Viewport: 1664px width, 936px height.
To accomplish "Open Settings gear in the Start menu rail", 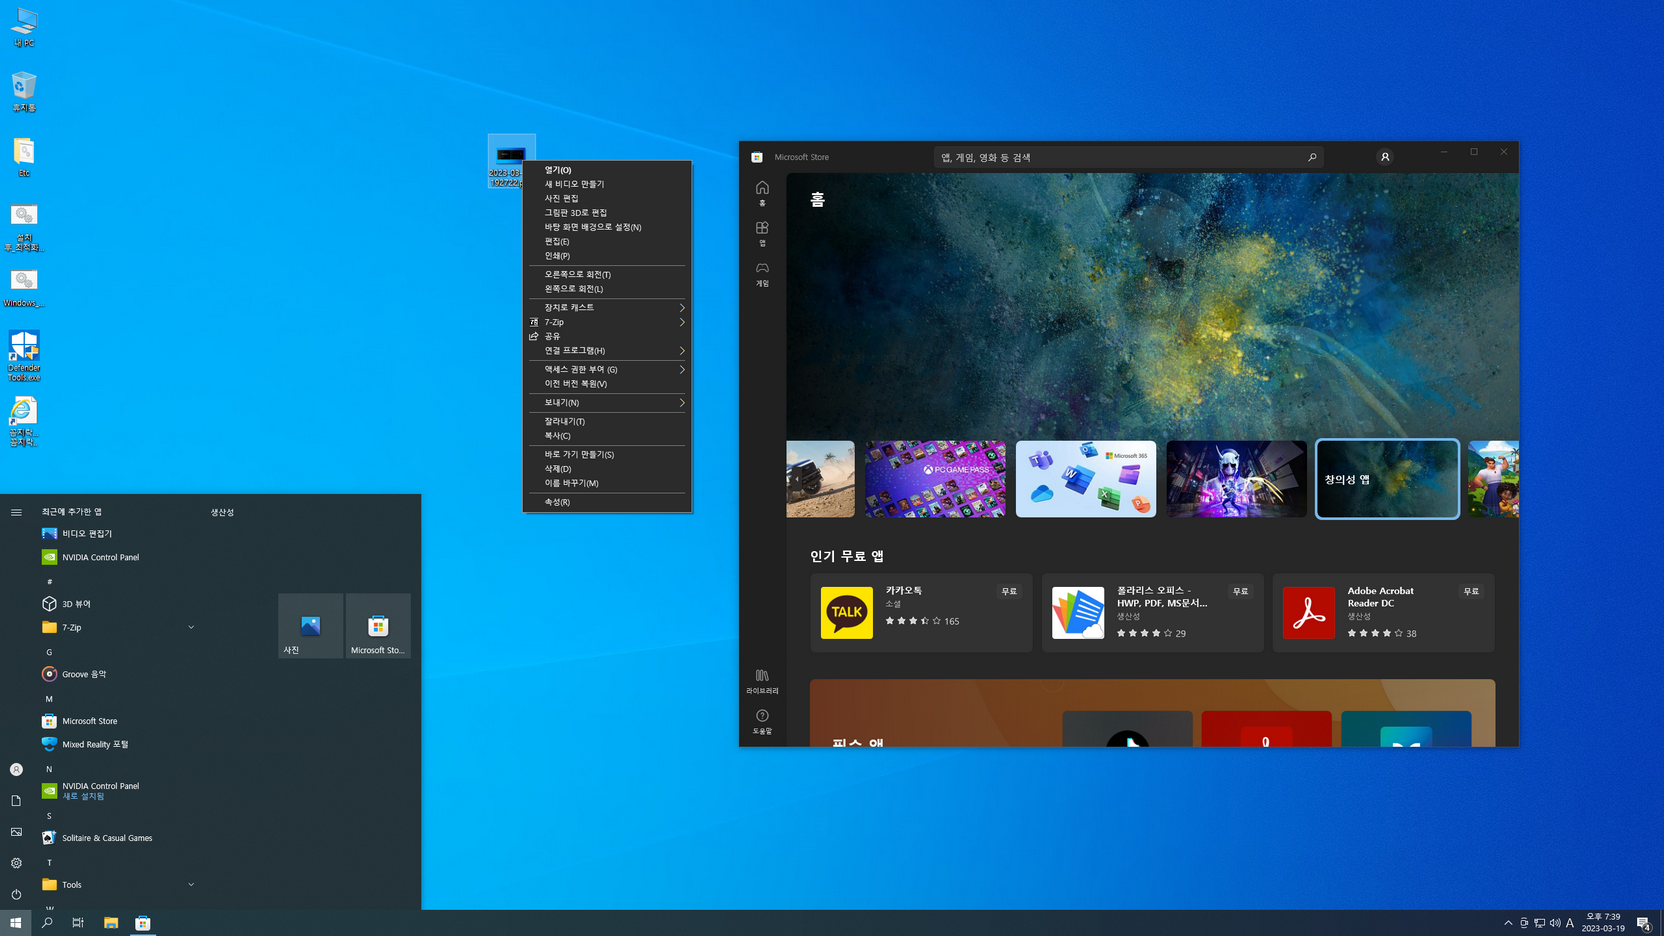I will coord(16,863).
